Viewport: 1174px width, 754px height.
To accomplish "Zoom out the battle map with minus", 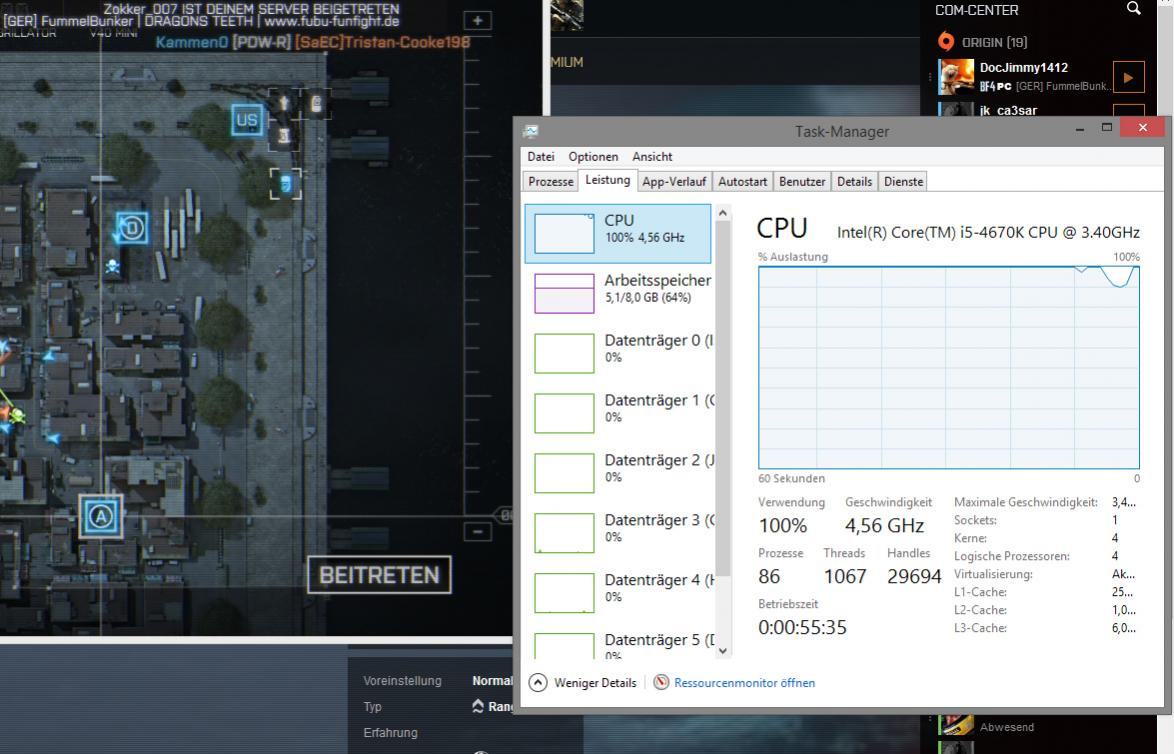I will click(478, 532).
